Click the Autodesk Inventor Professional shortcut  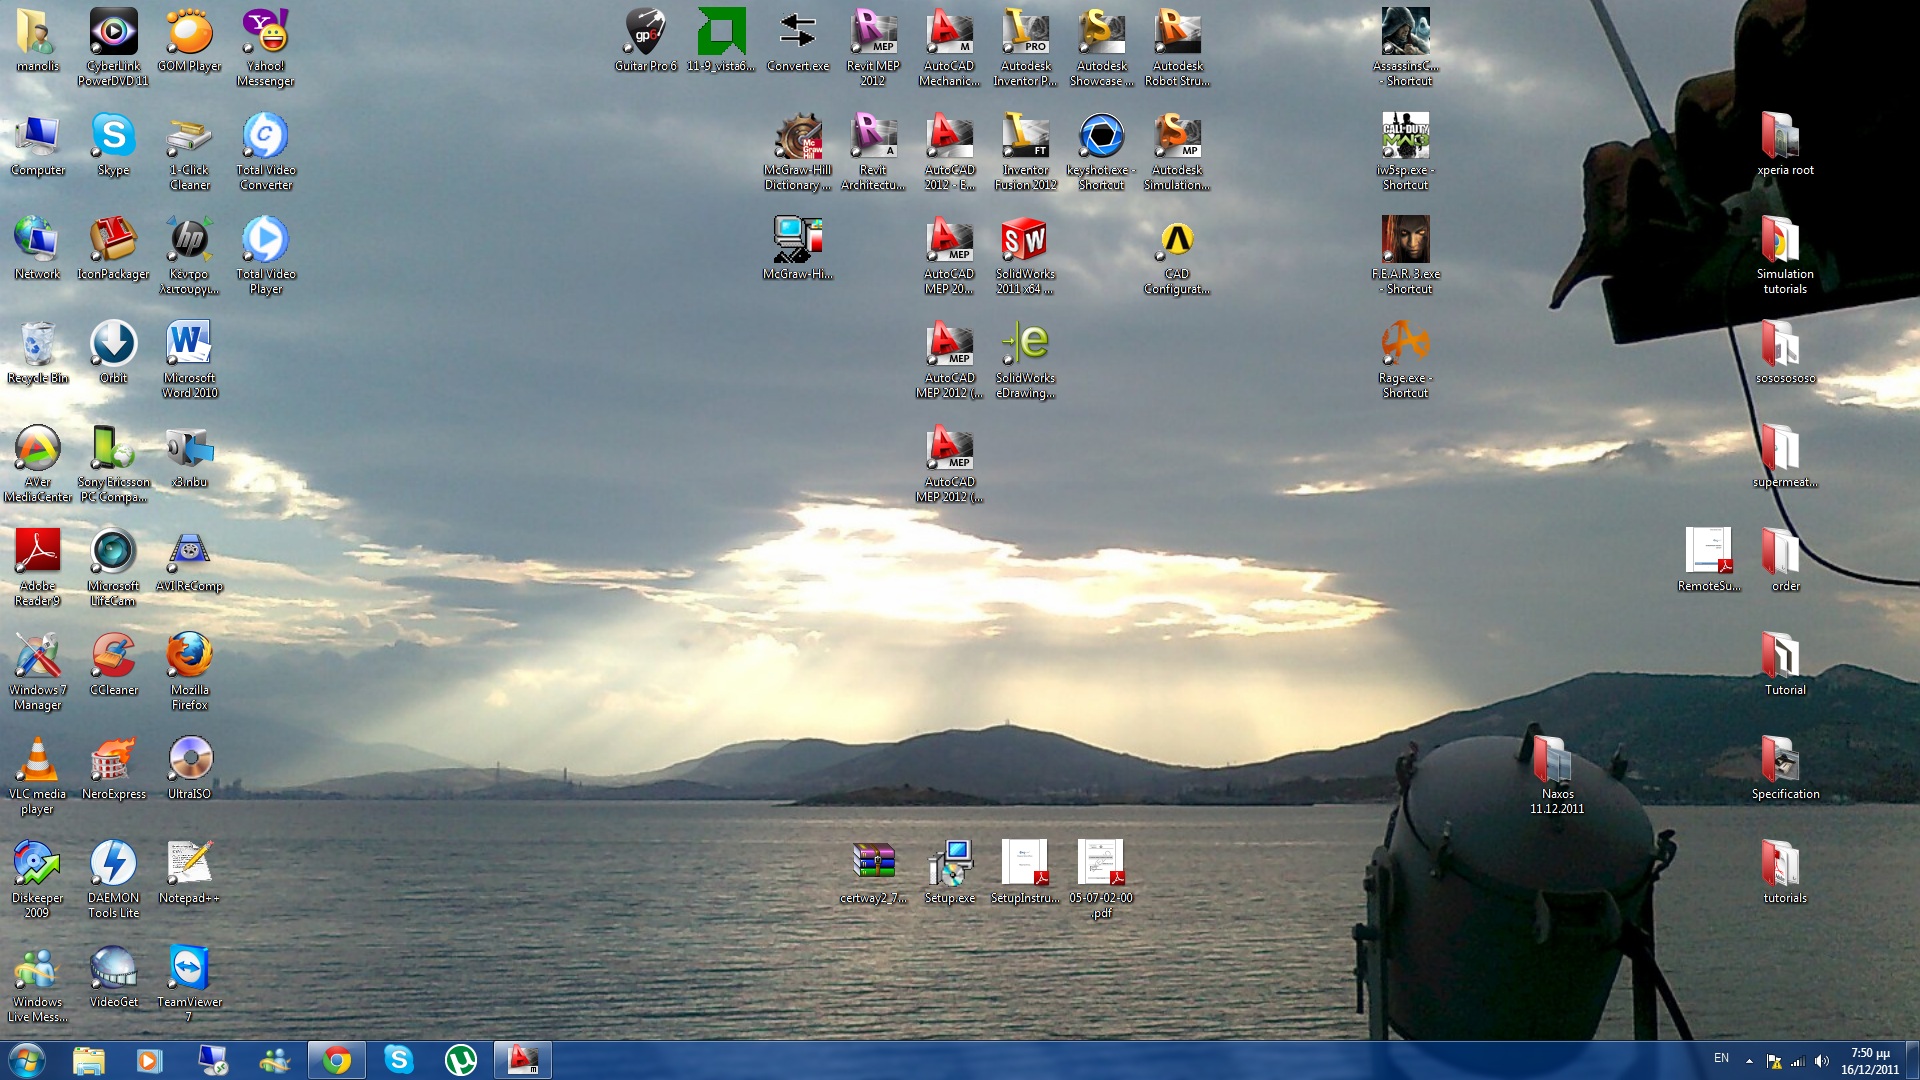(1025, 33)
